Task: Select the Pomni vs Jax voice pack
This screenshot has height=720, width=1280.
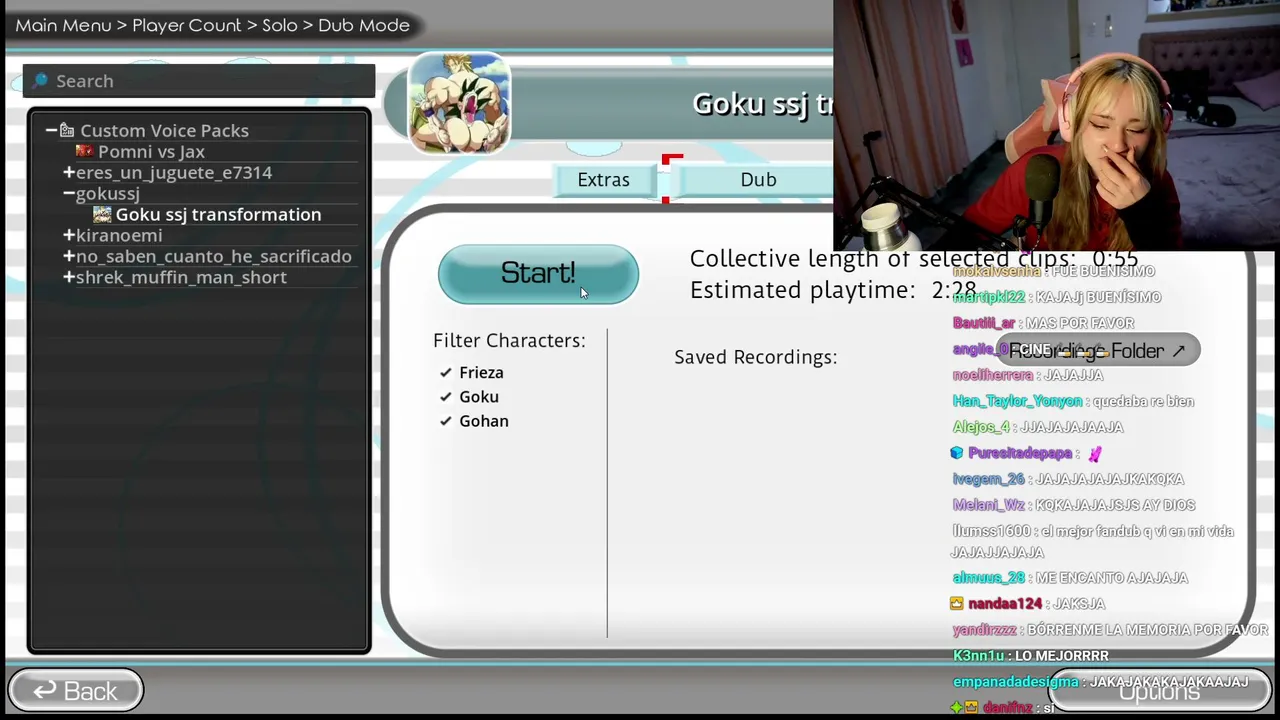Action: pyautogui.click(x=151, y=151)
